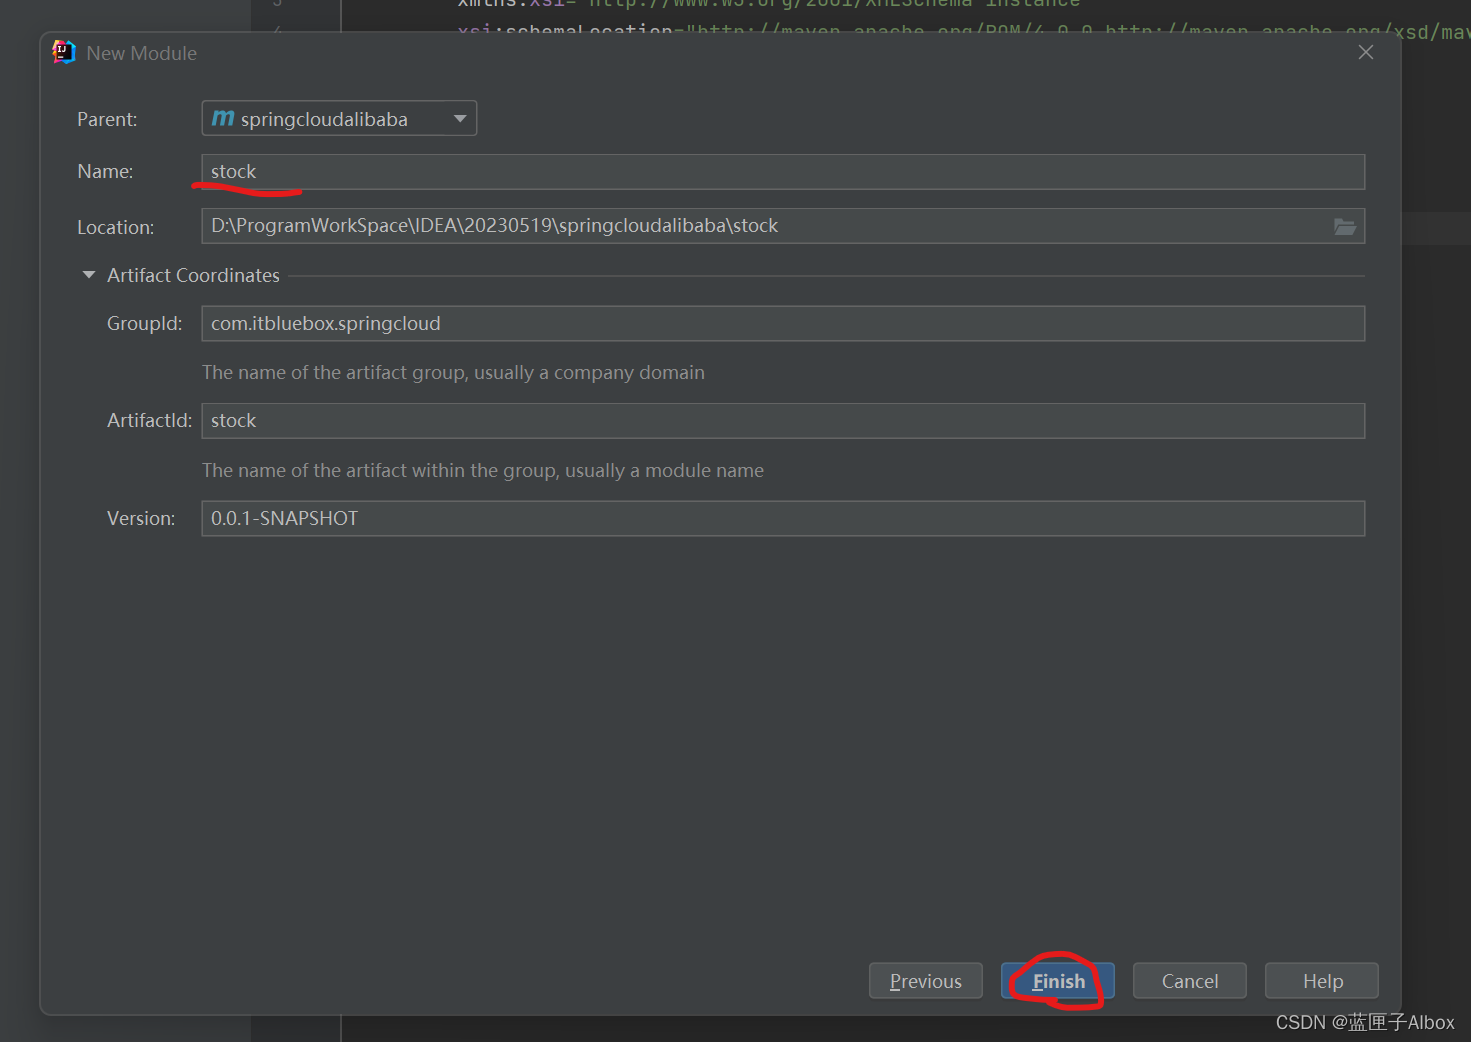Close the New Module dialog window

click(1366, 52)
